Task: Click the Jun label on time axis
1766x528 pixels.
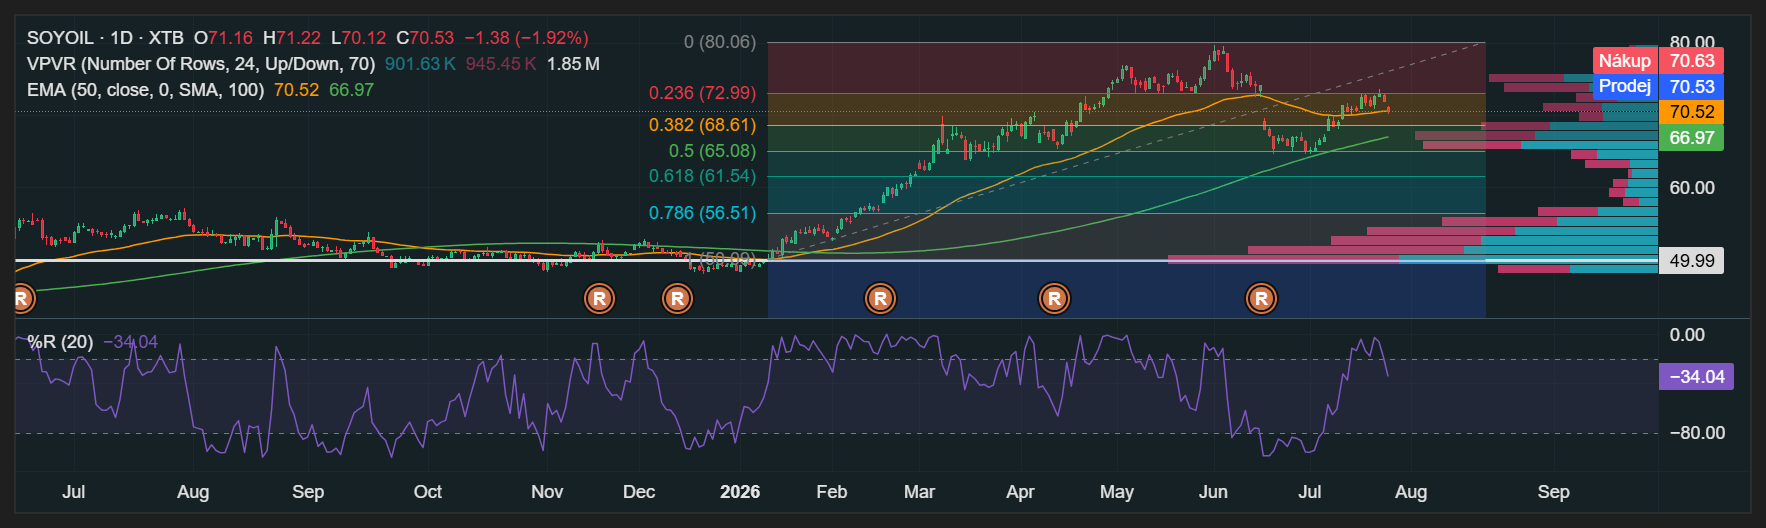Action: [x=1213, y=492]
